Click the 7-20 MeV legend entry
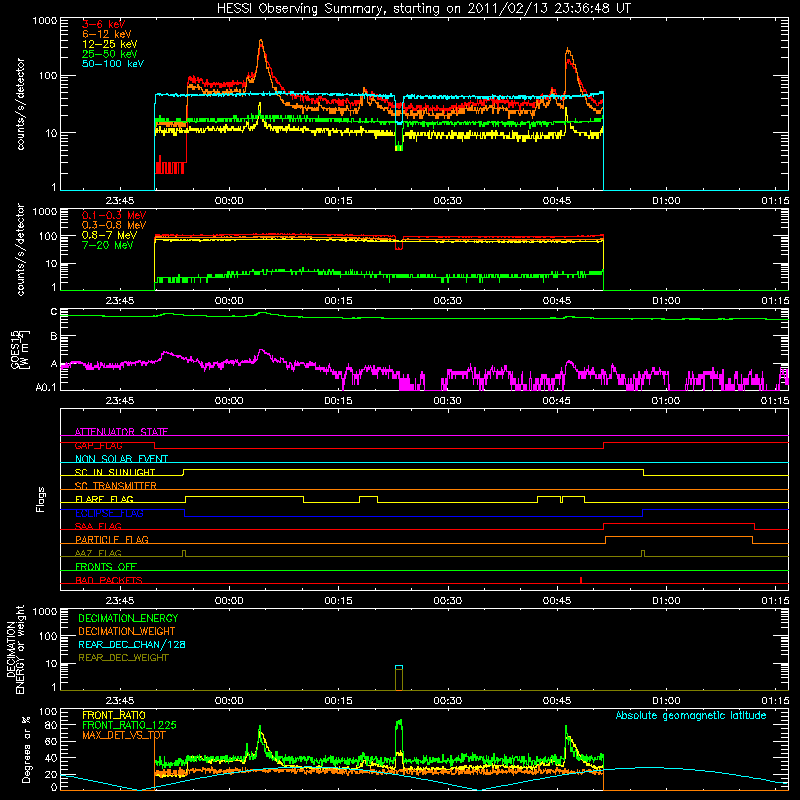Viewport: 800px width, 800px height. coord(108,245)
